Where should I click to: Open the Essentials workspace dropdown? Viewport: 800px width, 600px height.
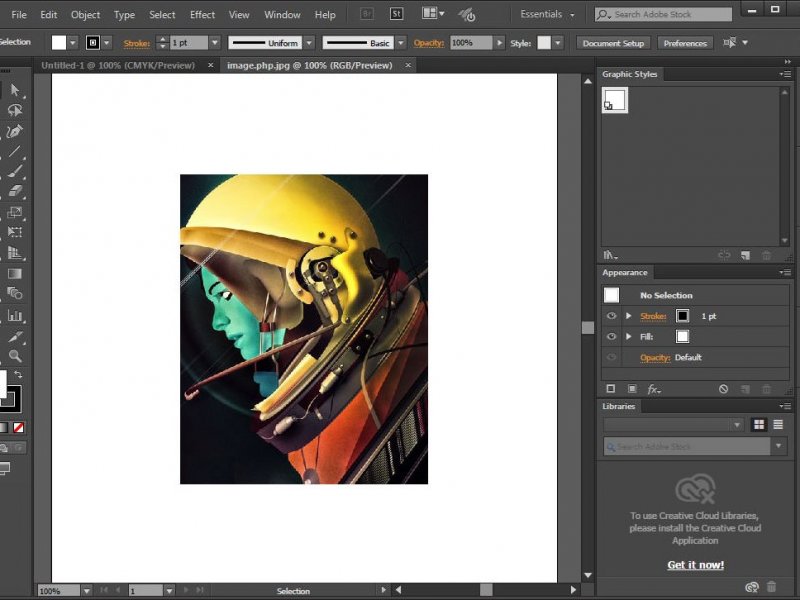coord(547,14)
